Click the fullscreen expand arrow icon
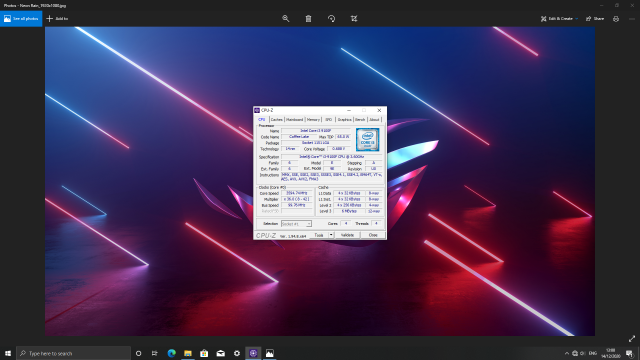This screenshot has width=640, height=360. coord(632,339)
